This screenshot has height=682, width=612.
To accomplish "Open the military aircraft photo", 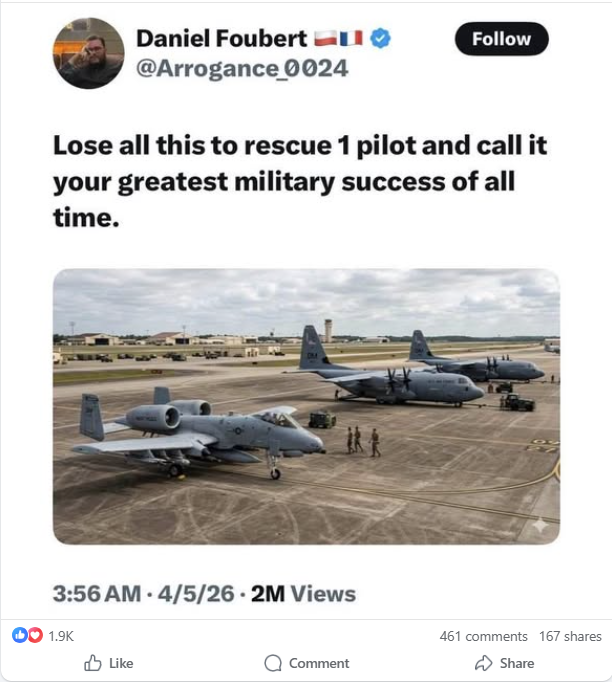I will [306, 407].
